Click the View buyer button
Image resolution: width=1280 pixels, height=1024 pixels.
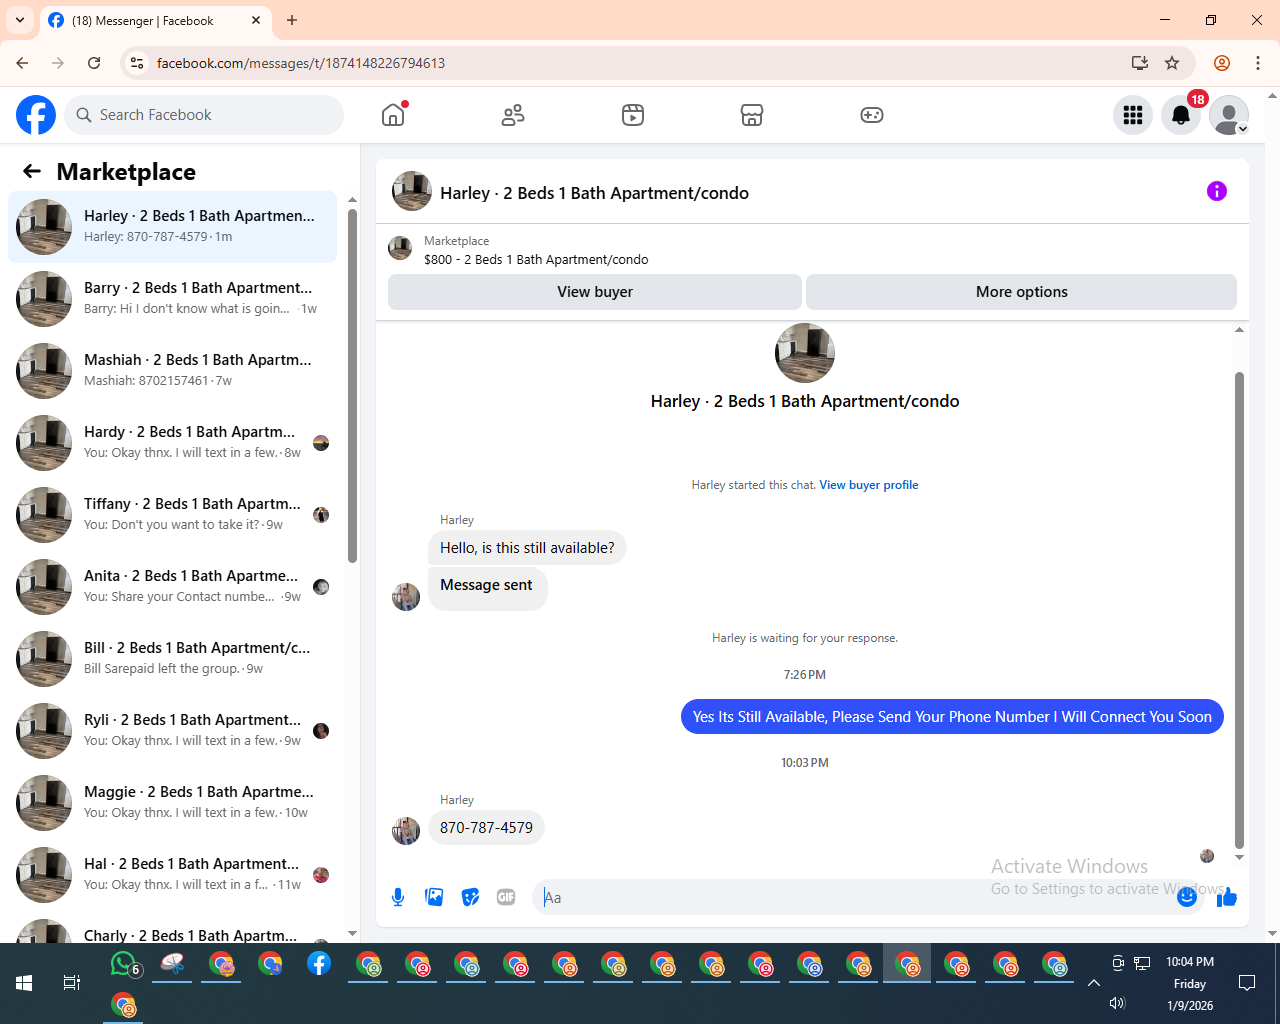[595, 292]
